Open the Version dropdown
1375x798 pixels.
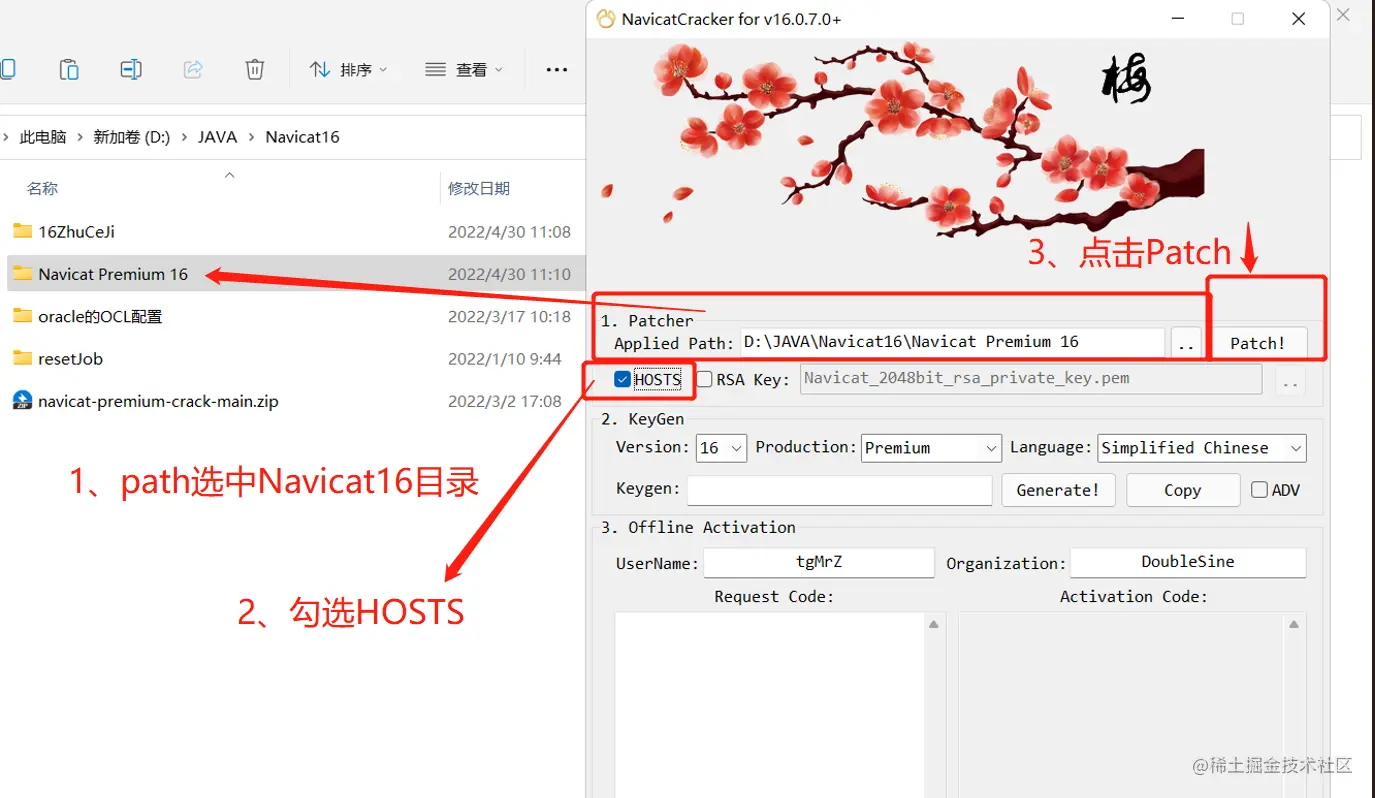(721, 448)
